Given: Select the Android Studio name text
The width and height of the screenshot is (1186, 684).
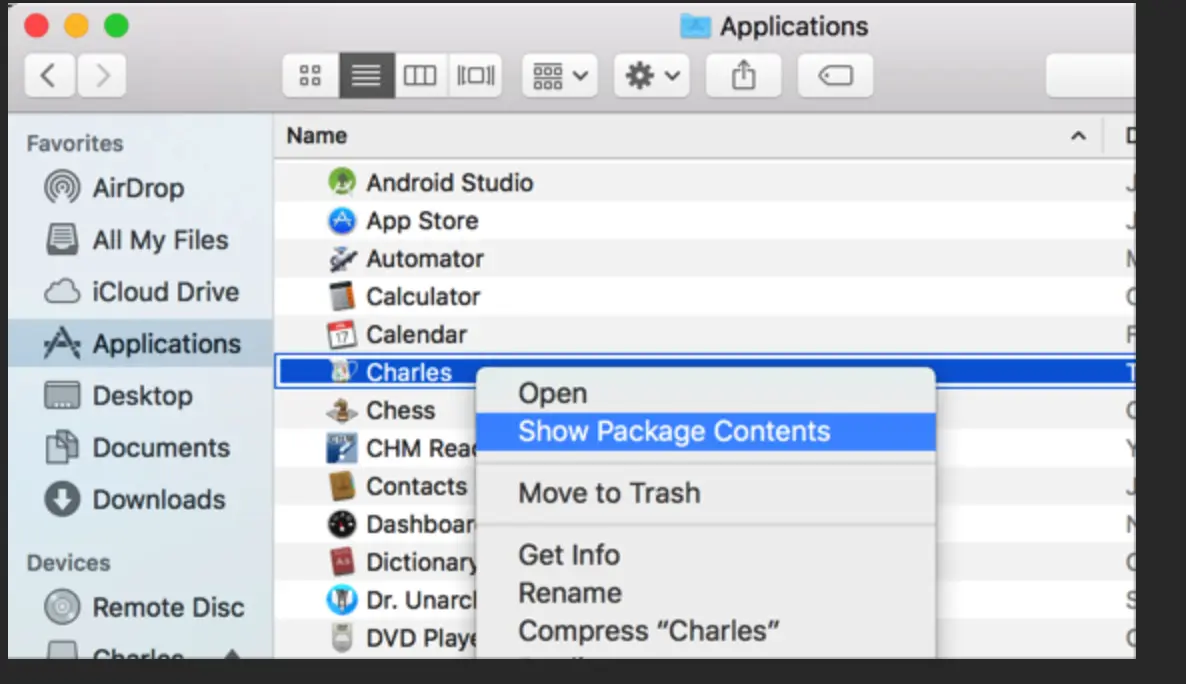Looking at the screenshot, I should pyautogui.click(x=450, y=182).
